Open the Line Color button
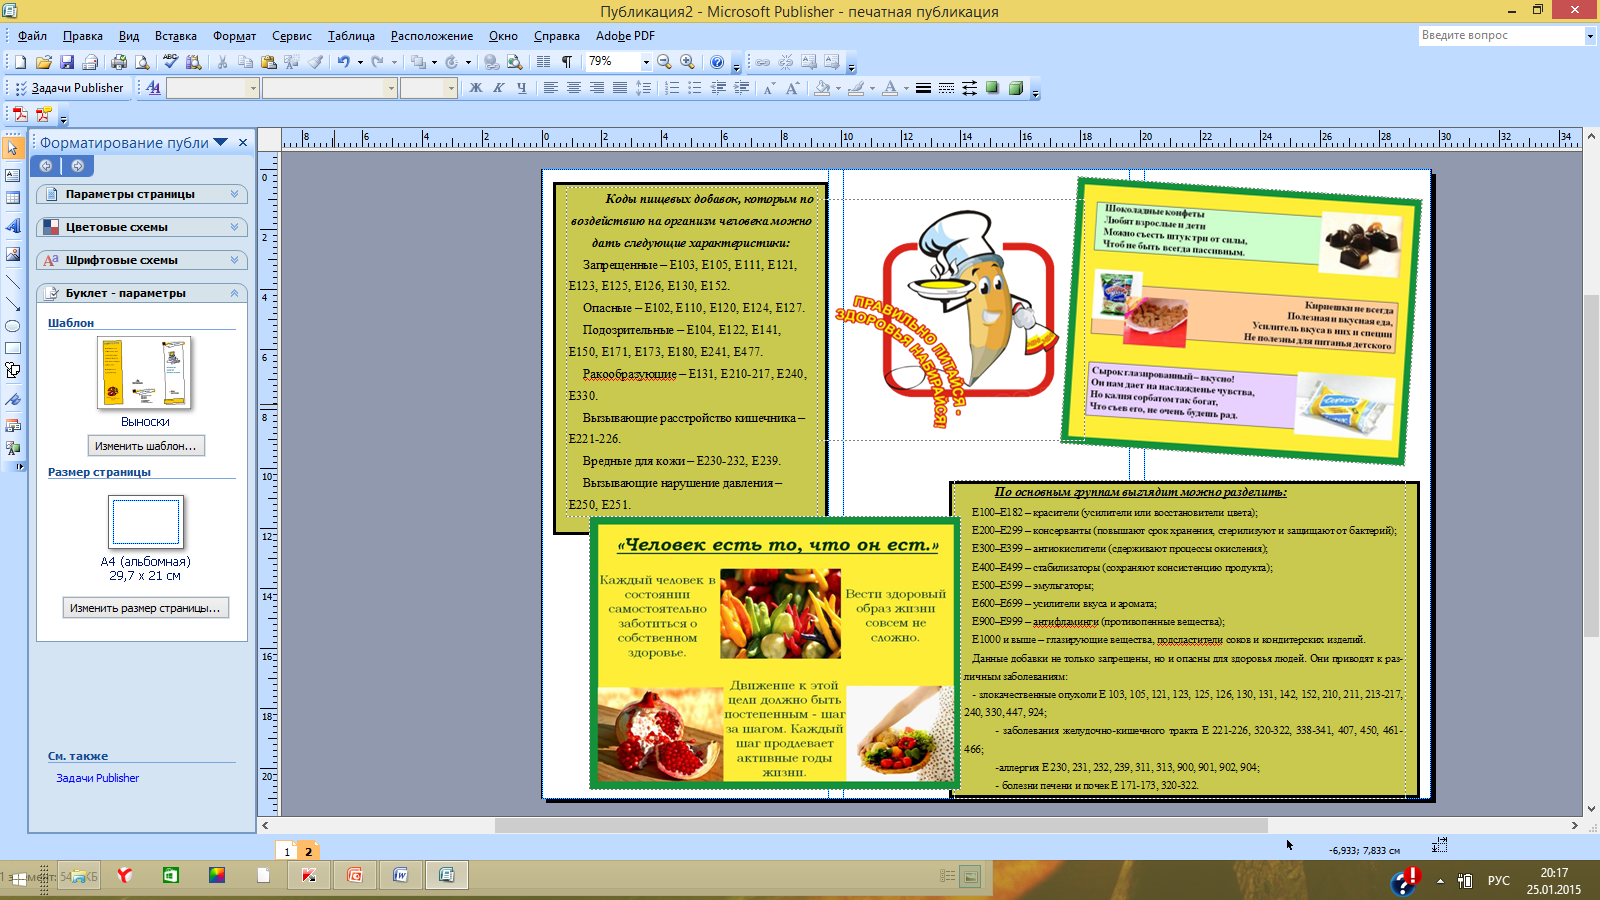Viewport: 1600px width, 900px height. 856,88
